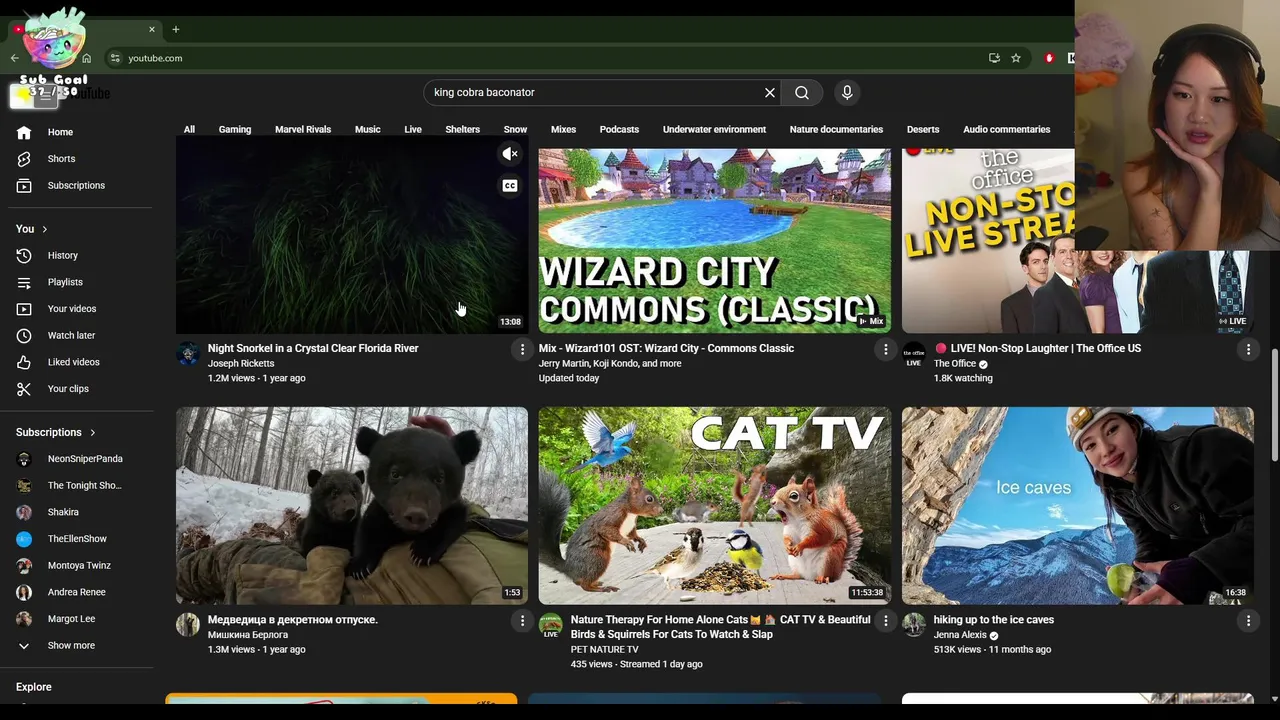Open Wizard City Commons thumbnail
This screenshot has width=1280, height=720.
[714, 241]
